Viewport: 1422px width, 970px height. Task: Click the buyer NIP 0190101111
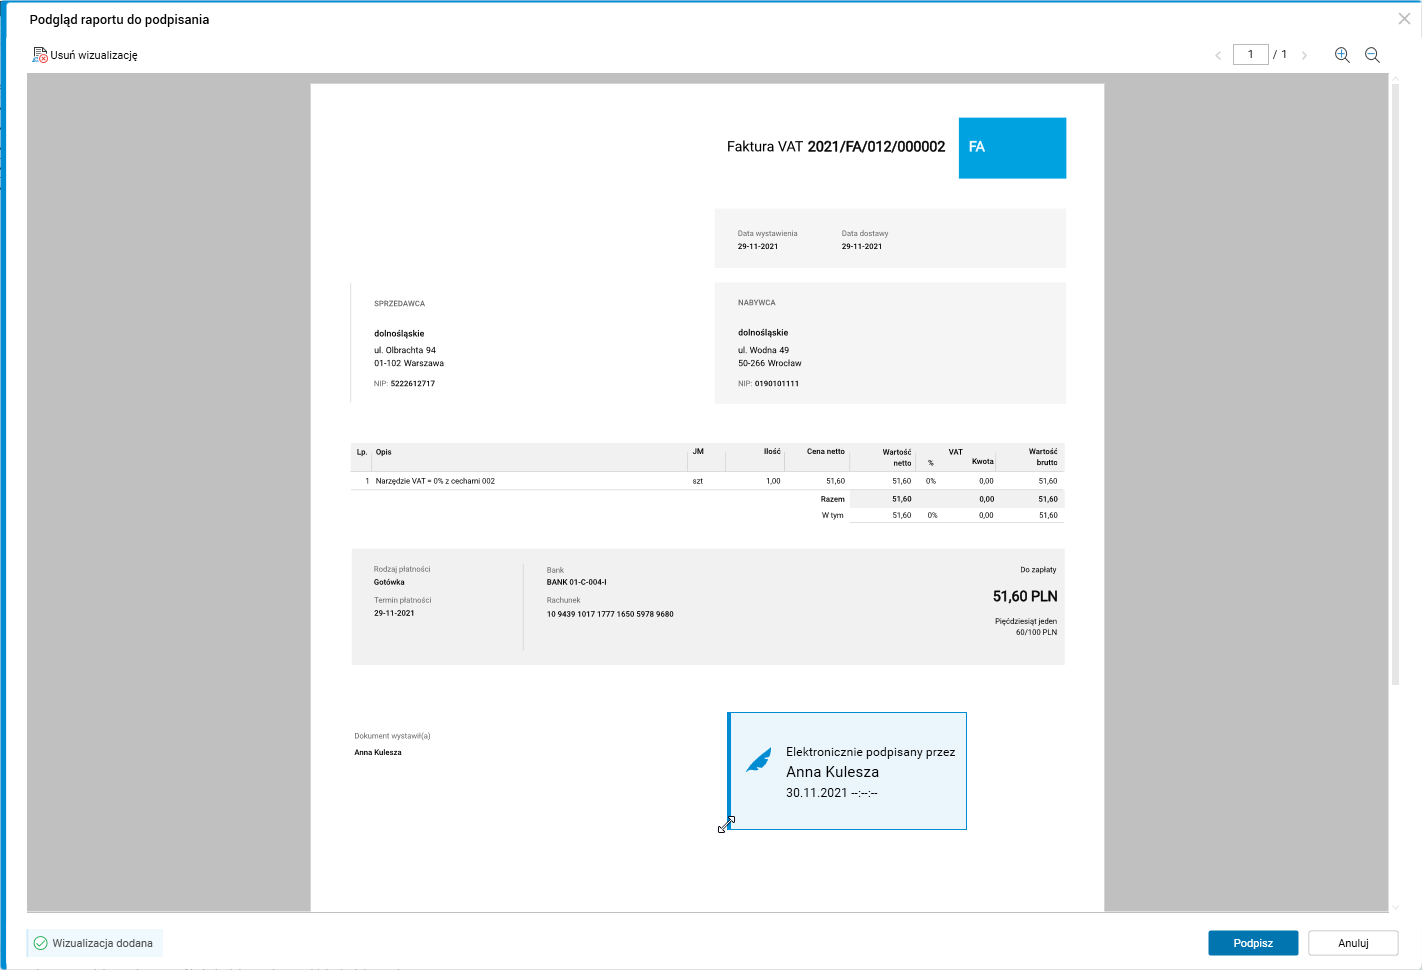[777, 384]
